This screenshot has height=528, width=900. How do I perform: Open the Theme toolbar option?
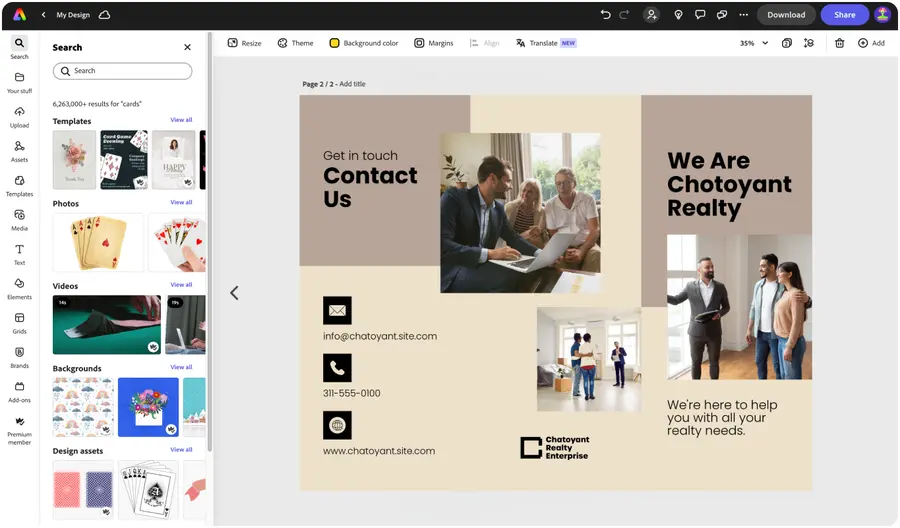click(x=295, y=43)
